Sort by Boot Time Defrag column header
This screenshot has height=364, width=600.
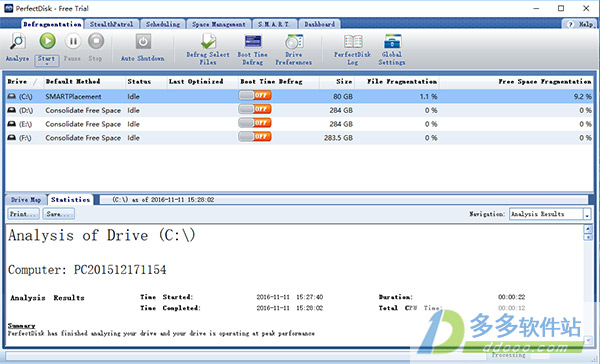(x=279, y=82)
